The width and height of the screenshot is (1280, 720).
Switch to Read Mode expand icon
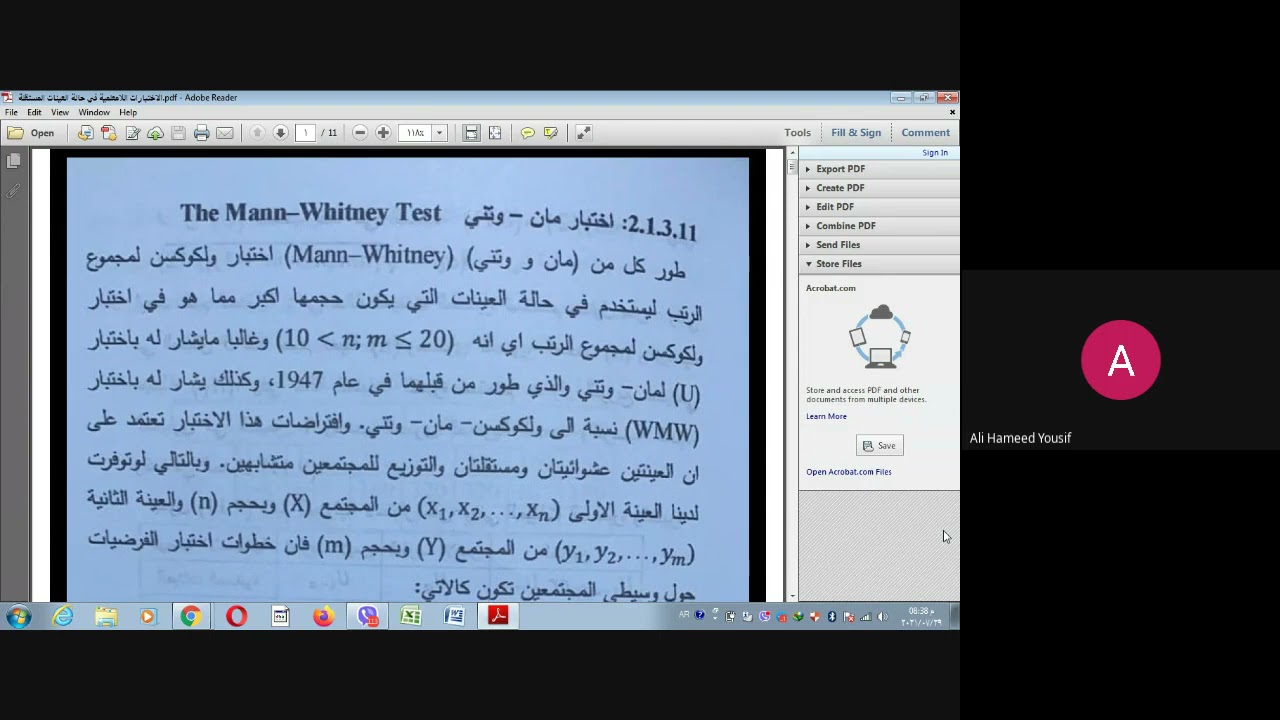coord(583,133)
